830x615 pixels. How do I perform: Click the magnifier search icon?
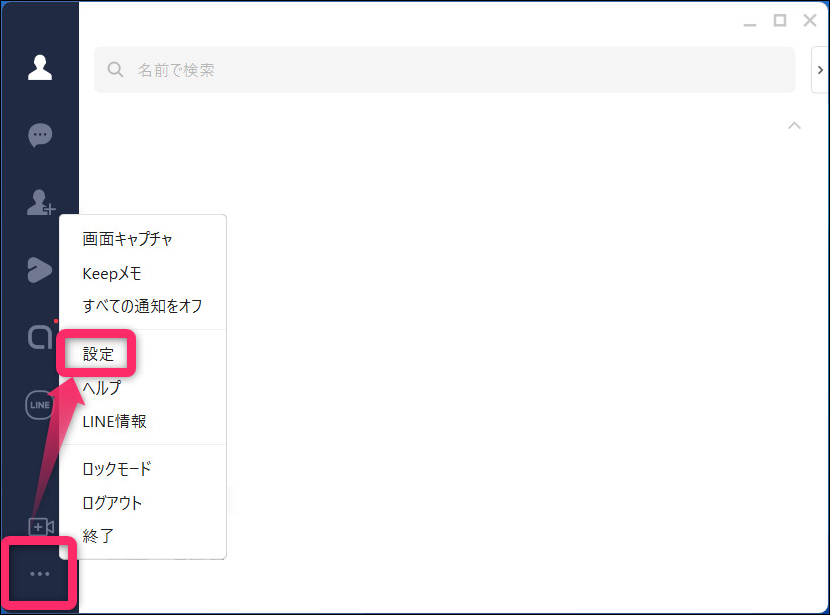(x=115, y=69)
